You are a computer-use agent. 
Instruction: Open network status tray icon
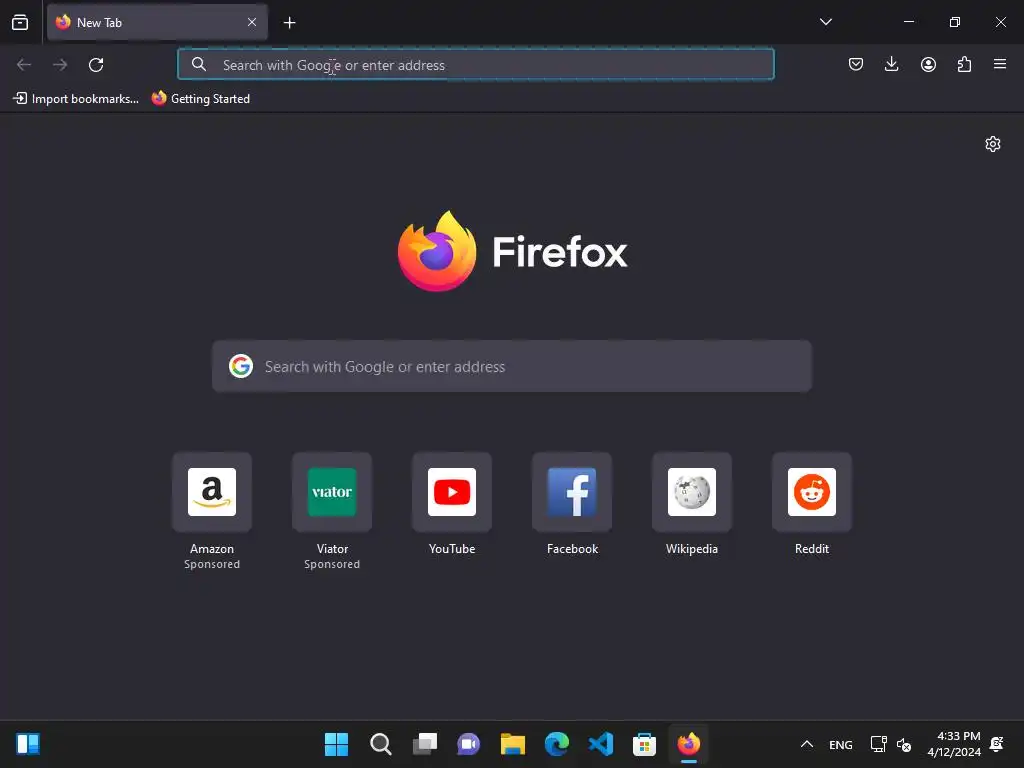[878, 744]
